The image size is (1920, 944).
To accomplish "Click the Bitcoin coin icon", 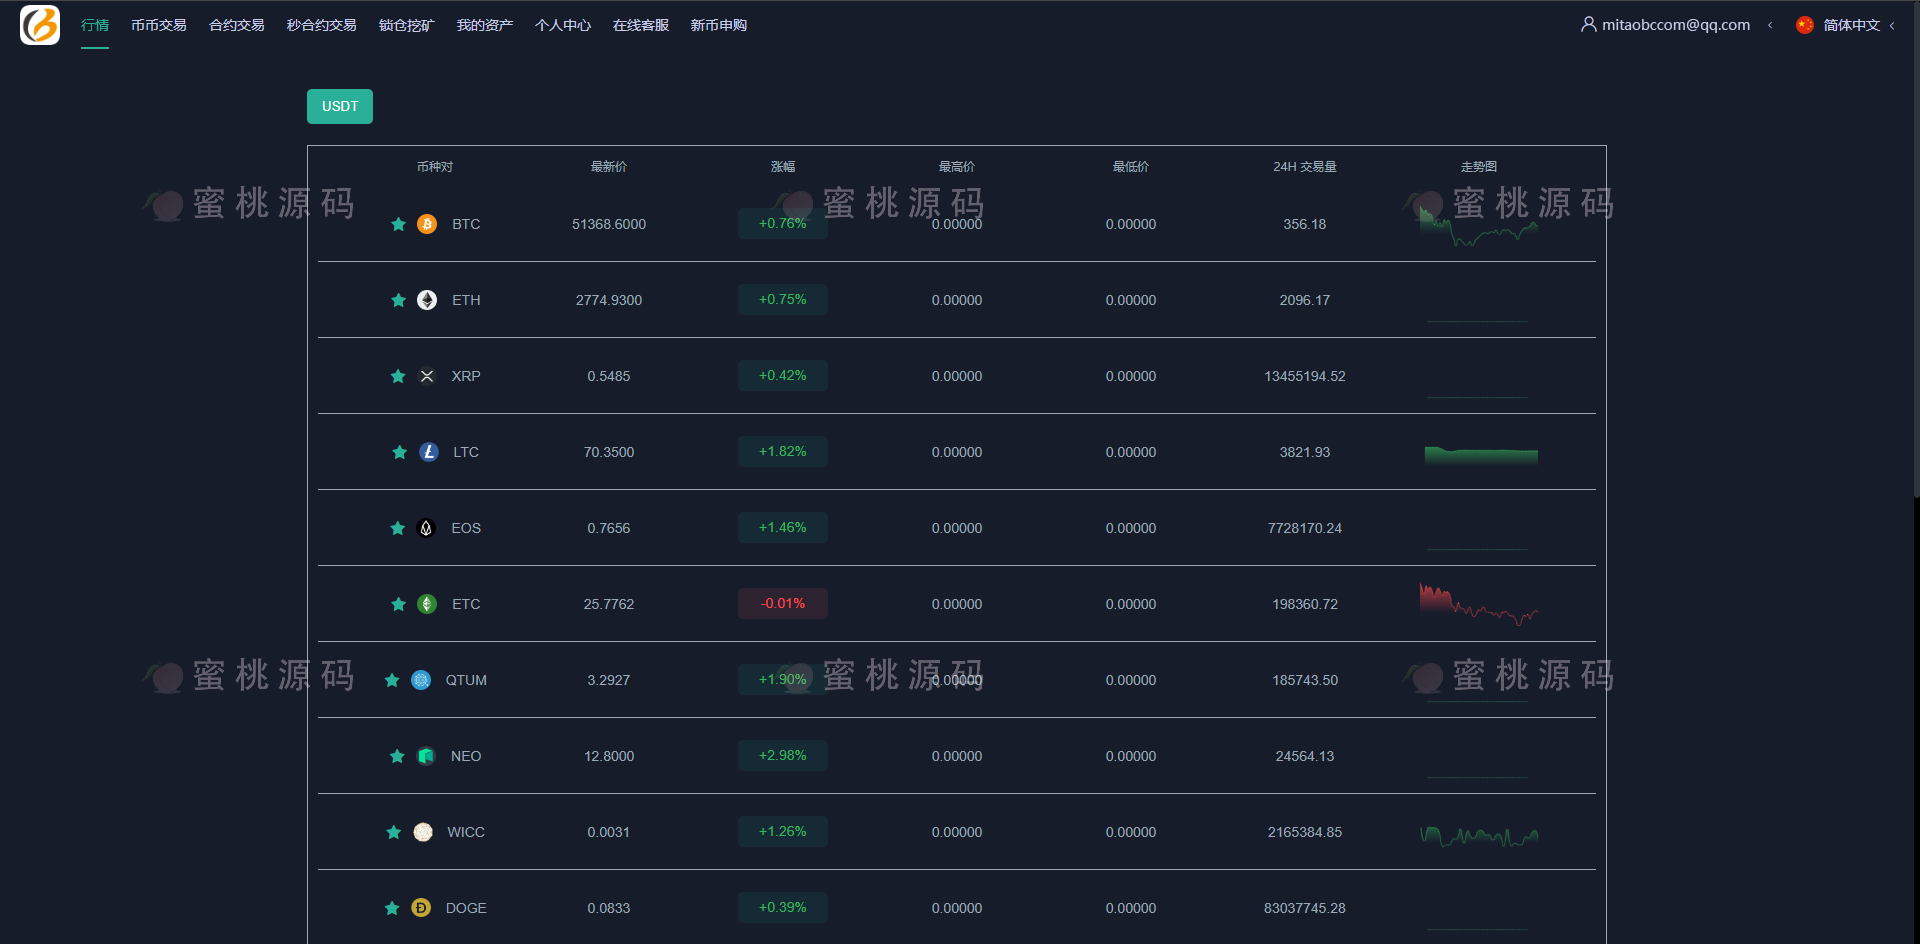I will 427,224.
